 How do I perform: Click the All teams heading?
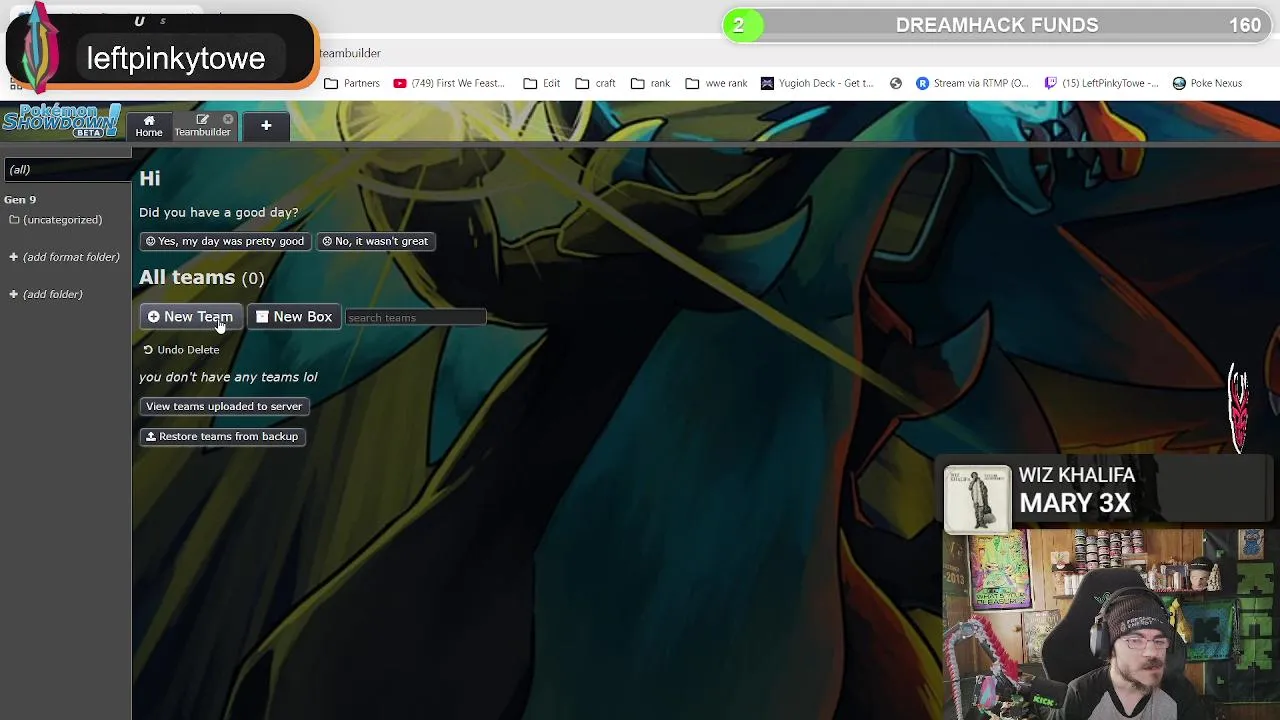click(187, 278)
